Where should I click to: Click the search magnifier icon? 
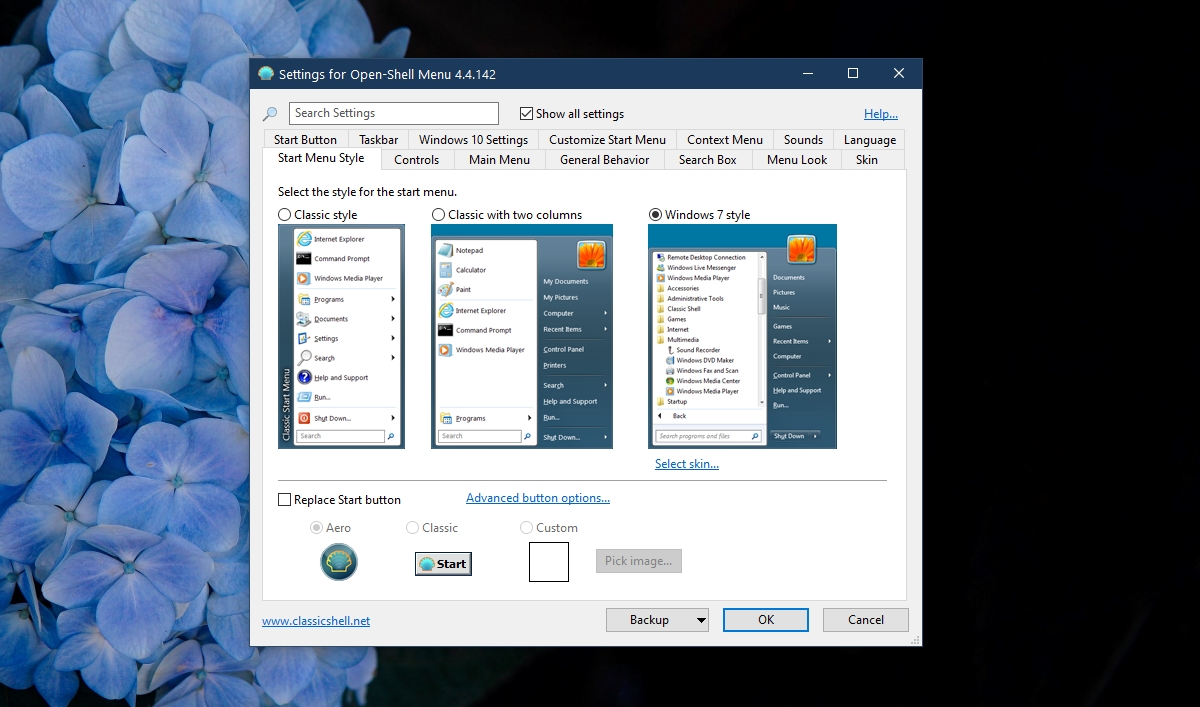pos(270,113)
